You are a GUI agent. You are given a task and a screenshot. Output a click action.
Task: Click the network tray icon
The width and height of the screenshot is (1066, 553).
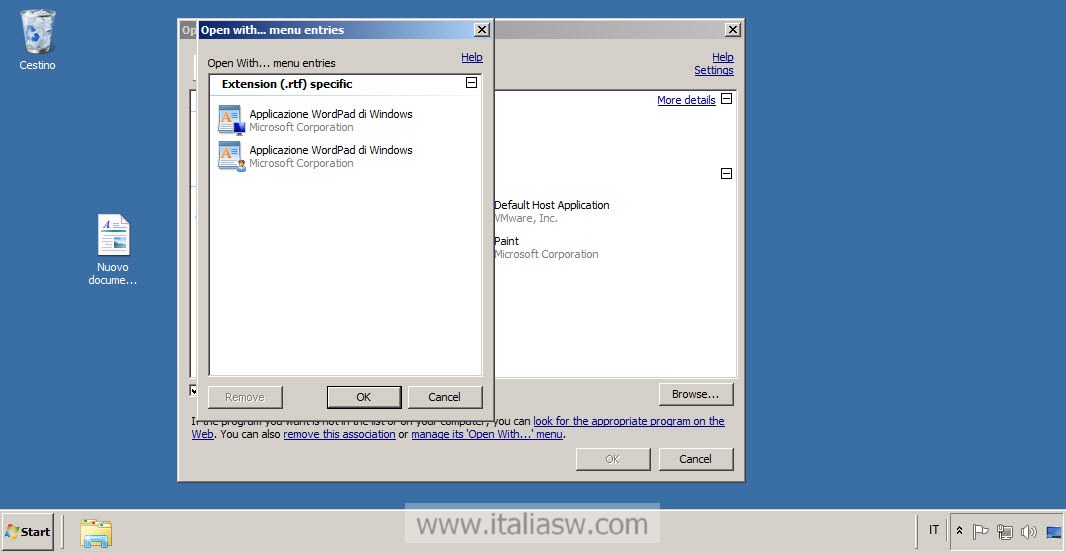1005,531
